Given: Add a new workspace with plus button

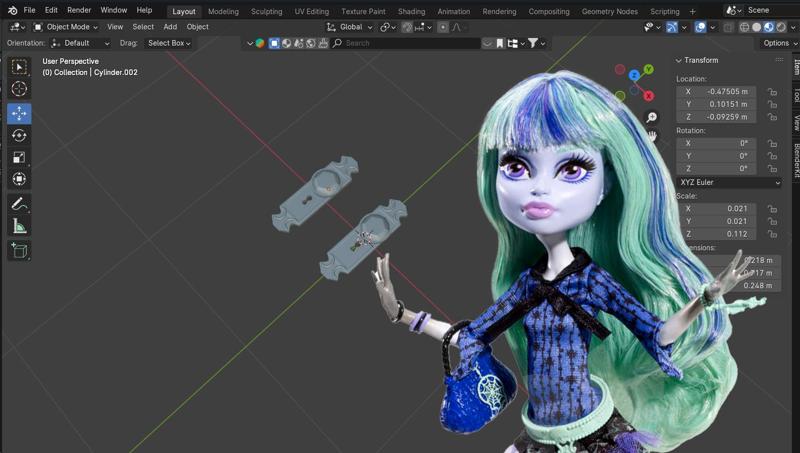Looking at the screenshot, I should 692,11.
